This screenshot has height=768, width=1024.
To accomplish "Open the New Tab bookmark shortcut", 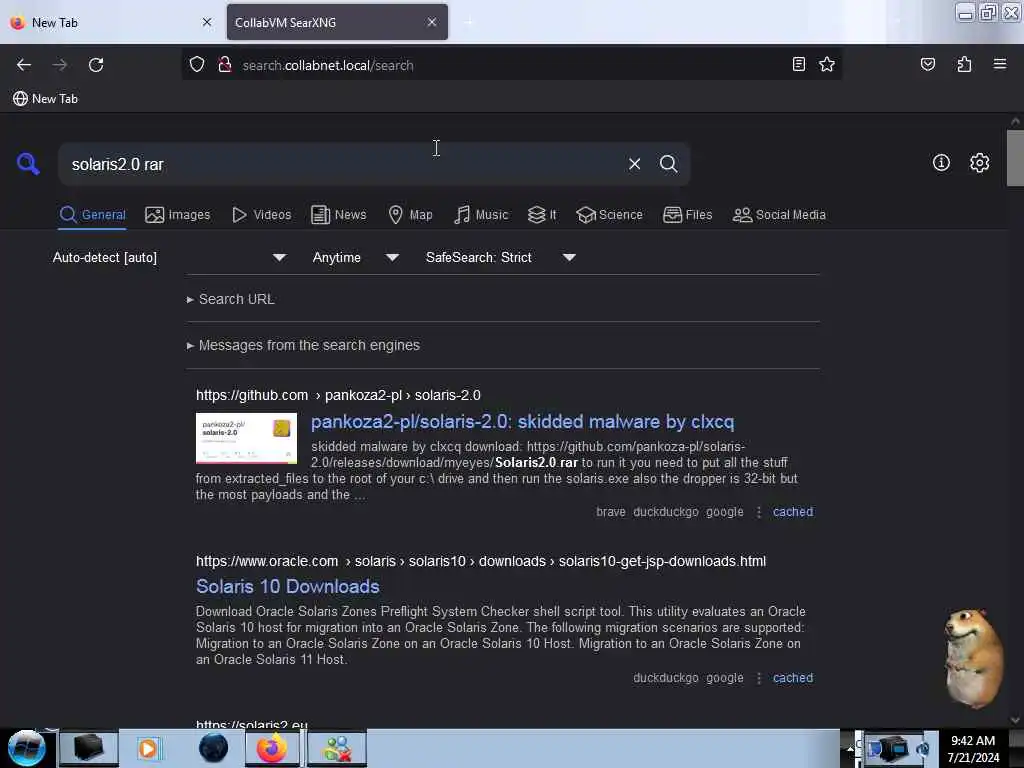I will pos(45,99).
